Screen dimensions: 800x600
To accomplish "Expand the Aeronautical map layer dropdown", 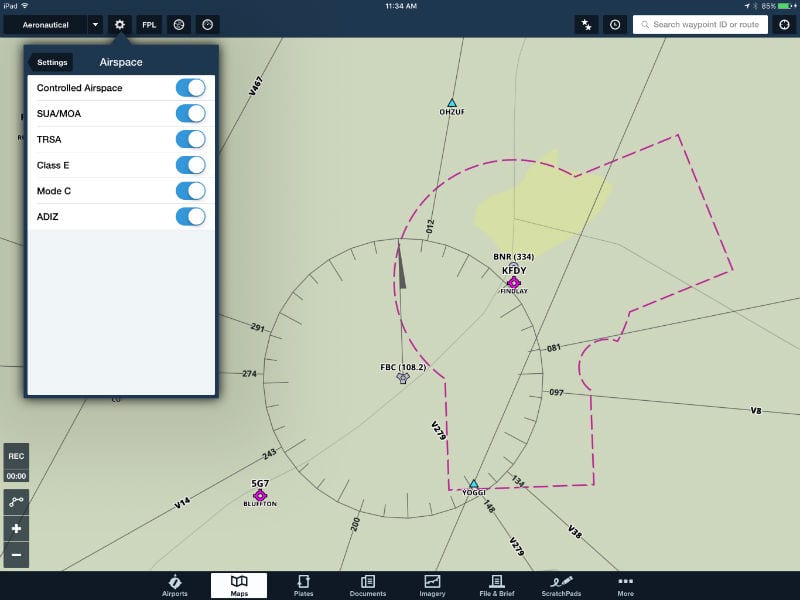I will (x=96, y=24).
